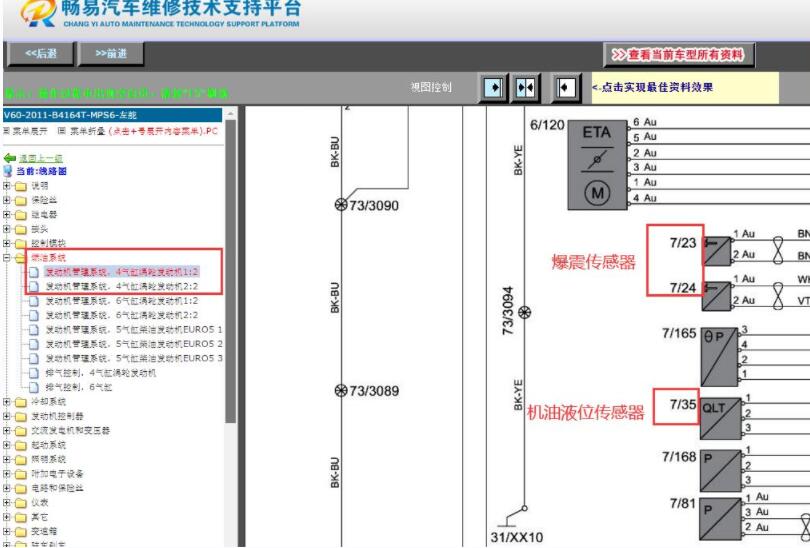Expand the 发动机控制器 folder
The height and width of the screenshot is (548, 810).
click(6, 416)
